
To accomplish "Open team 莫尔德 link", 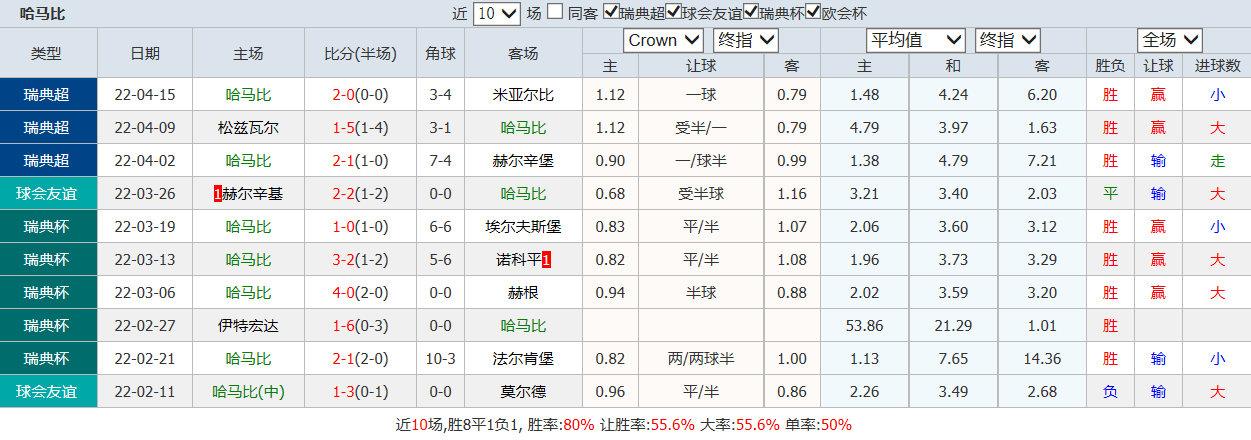I will click(523, 392).
